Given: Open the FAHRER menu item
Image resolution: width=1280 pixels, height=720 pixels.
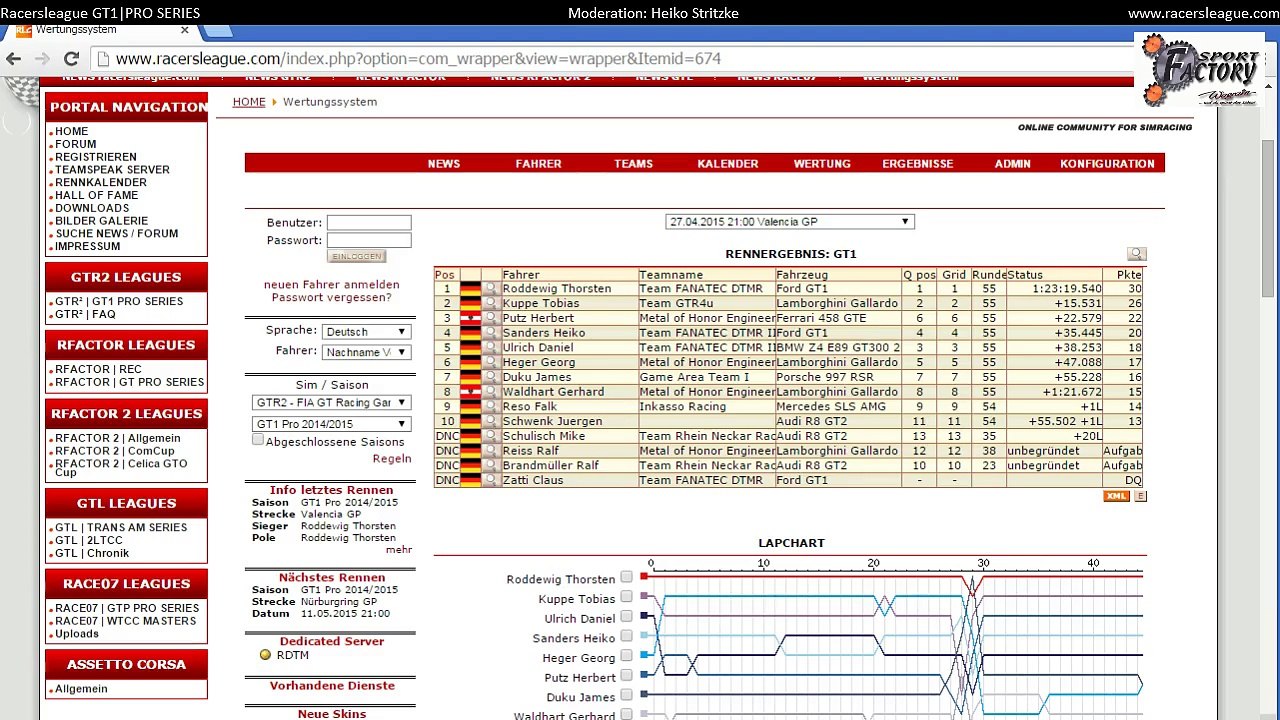Looking at the screenshot, I should 538,164.
